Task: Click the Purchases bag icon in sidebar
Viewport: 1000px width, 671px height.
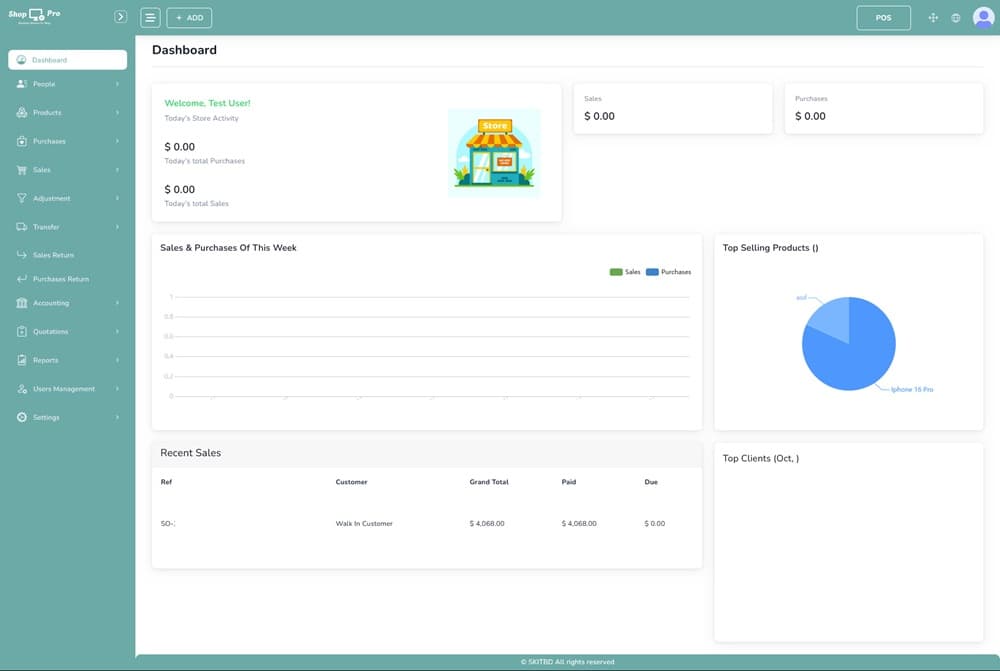Action: pos(22,141)
